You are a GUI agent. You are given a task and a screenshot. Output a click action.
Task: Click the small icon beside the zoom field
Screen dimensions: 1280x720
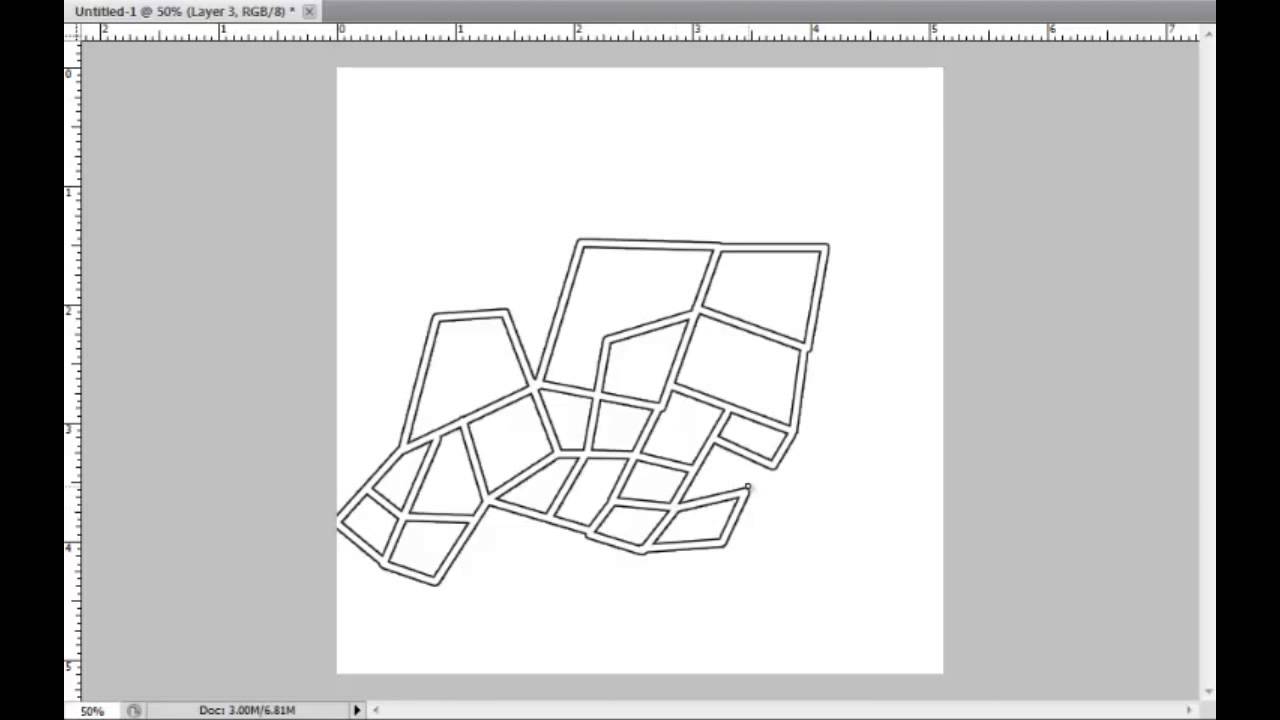point(134,710)
